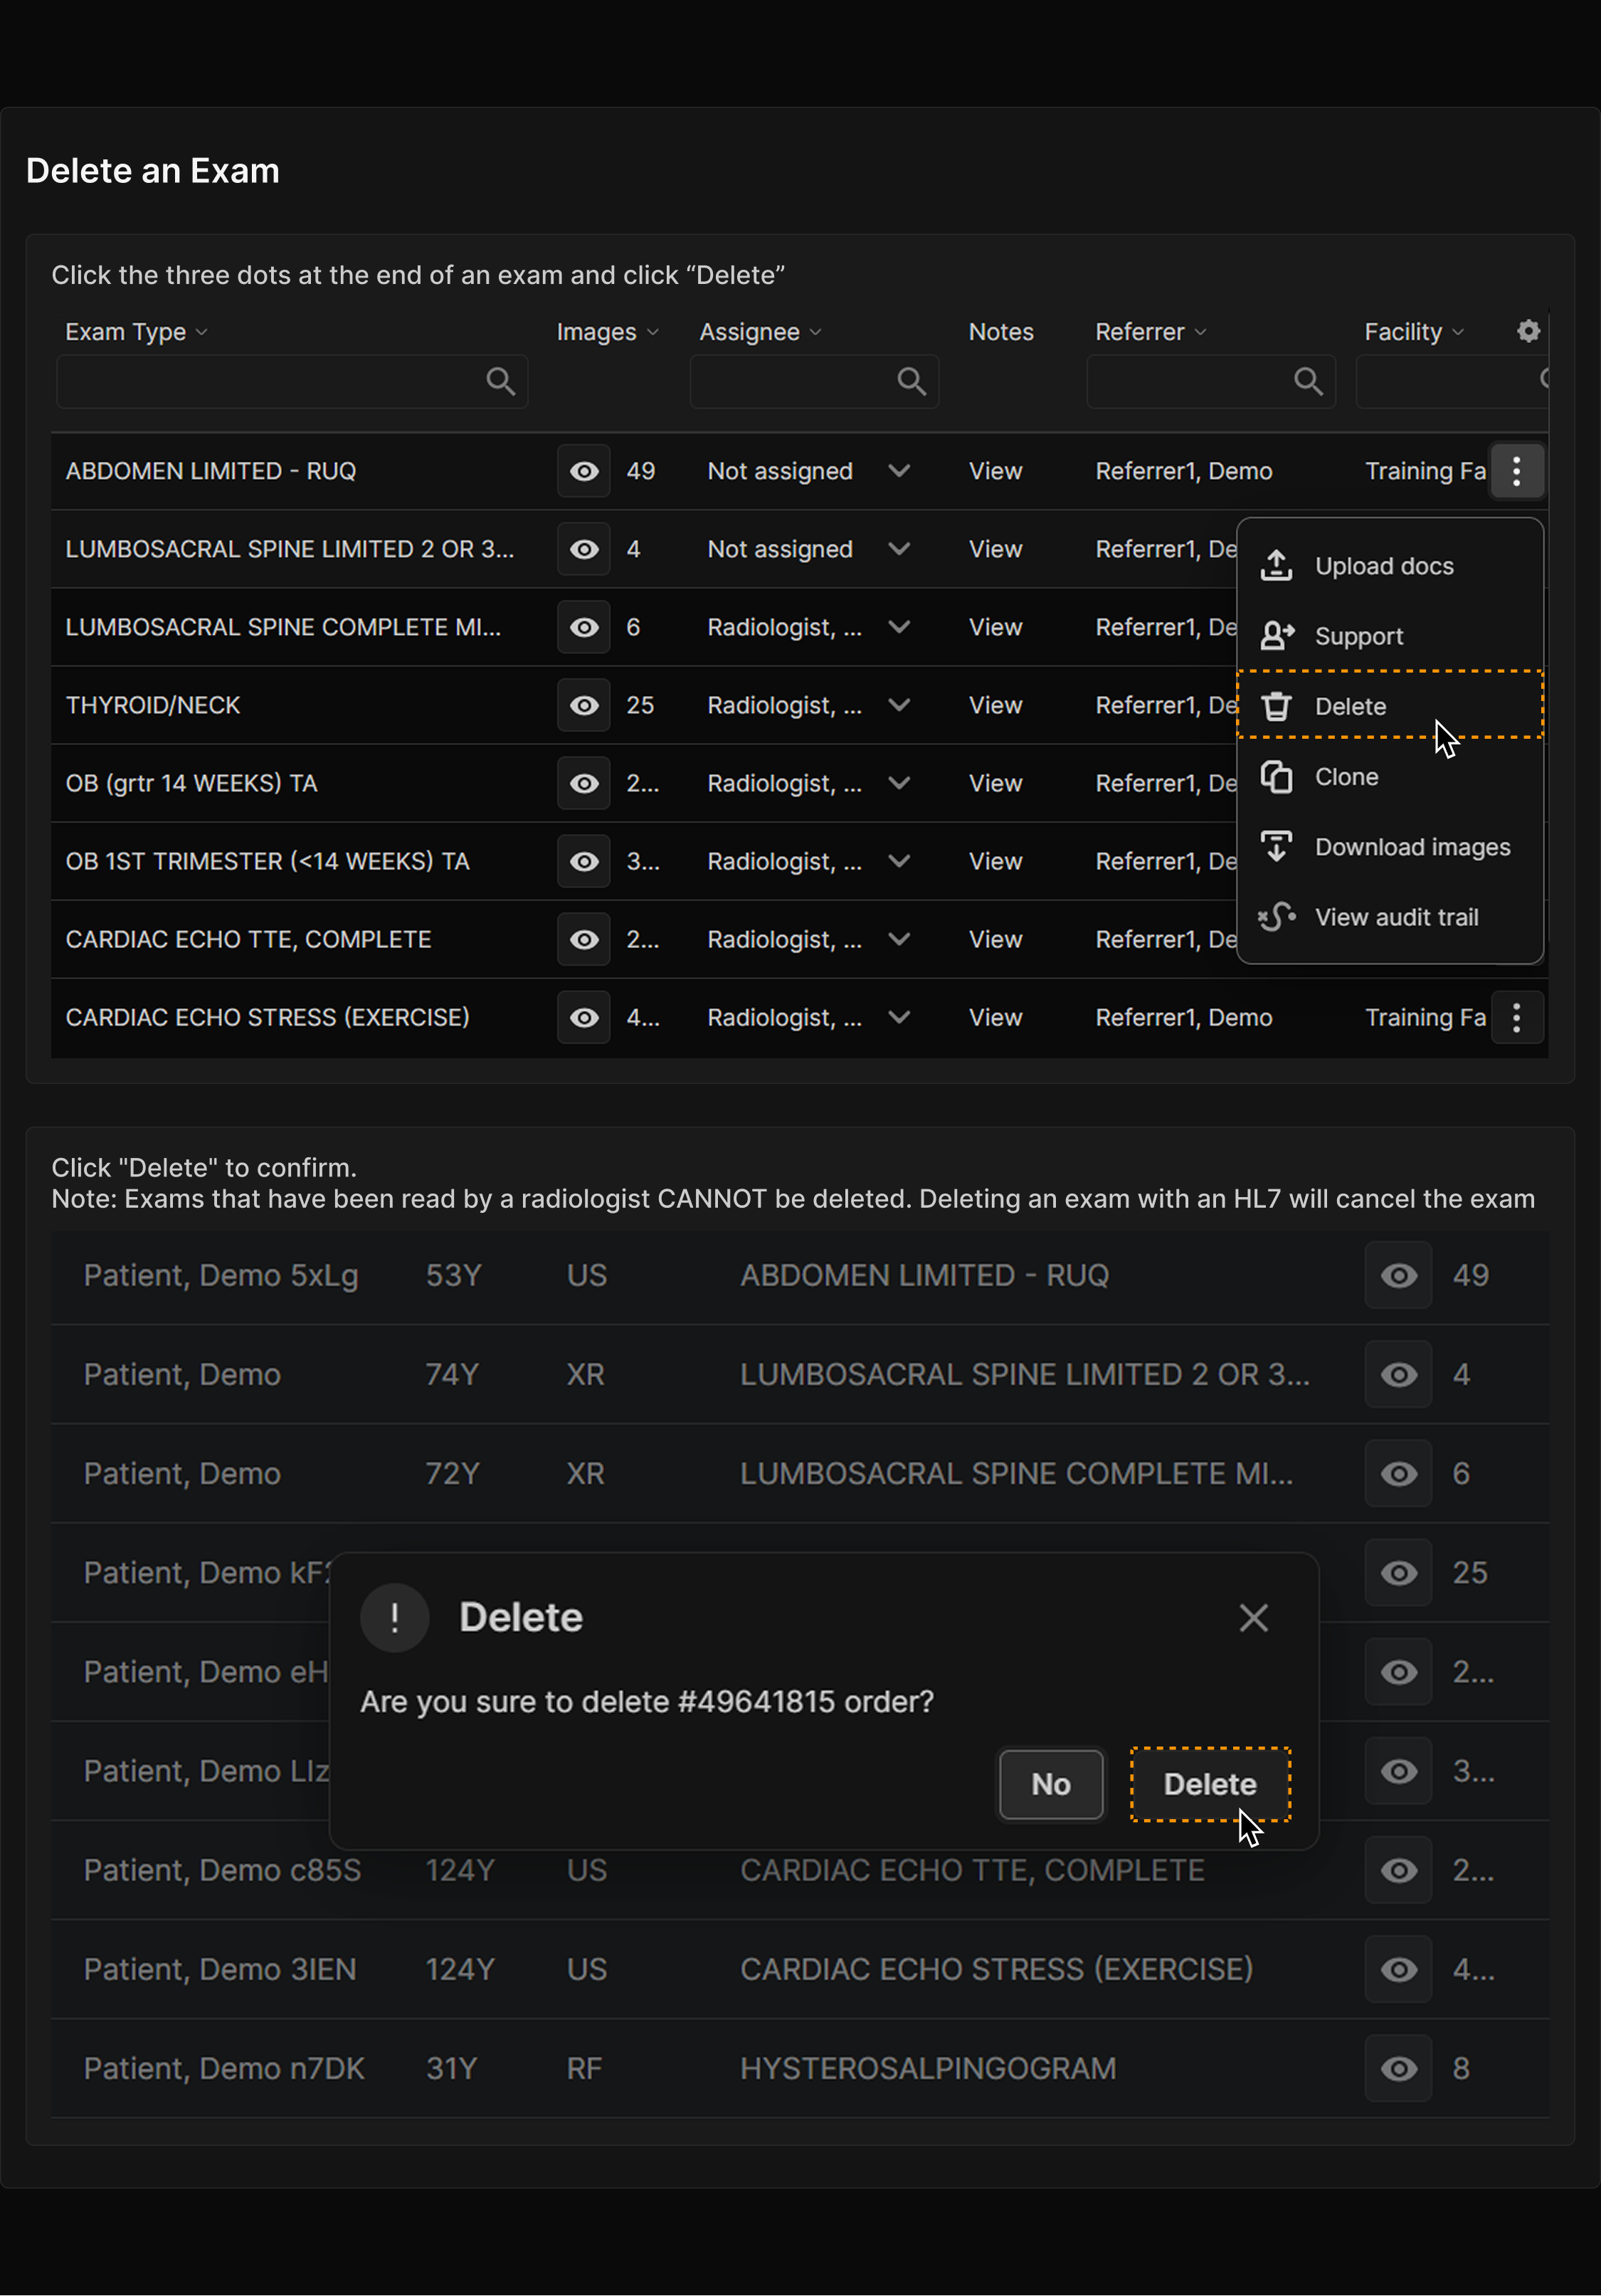This screenshot has width=1601, height=2296.
Task: Open three-dot menu for ABDOMEN LIMITED - RUQ
Action: 1516,471
